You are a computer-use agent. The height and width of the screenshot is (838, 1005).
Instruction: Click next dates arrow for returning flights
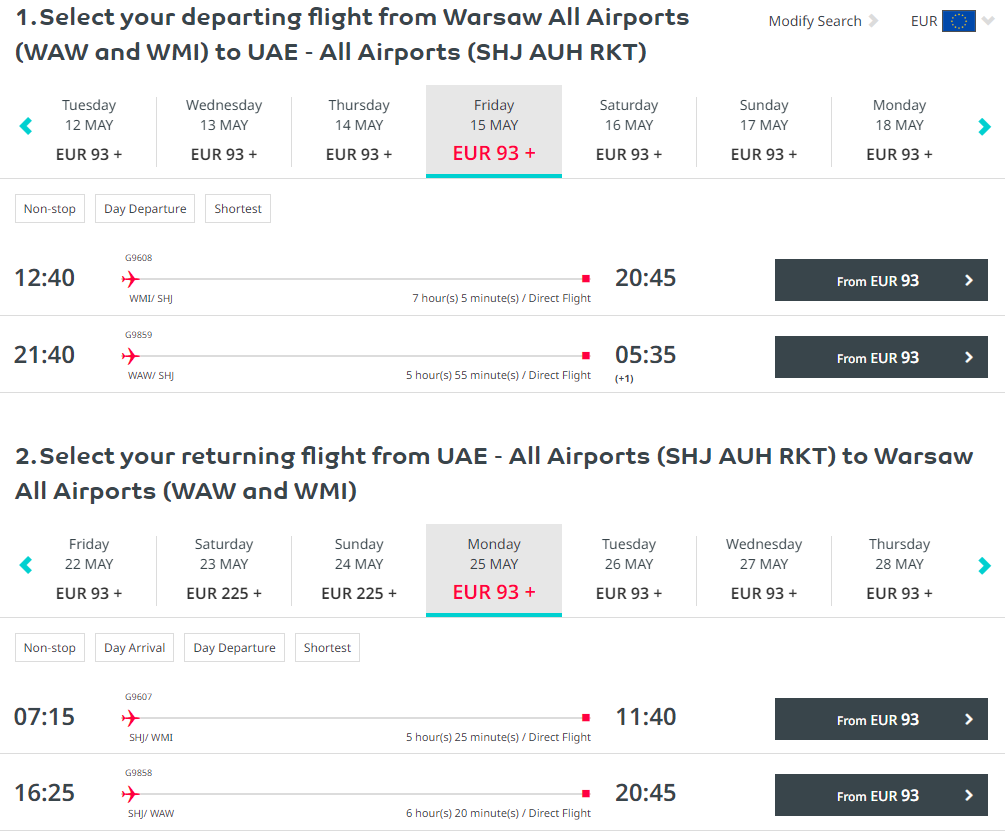coord(984,565)
